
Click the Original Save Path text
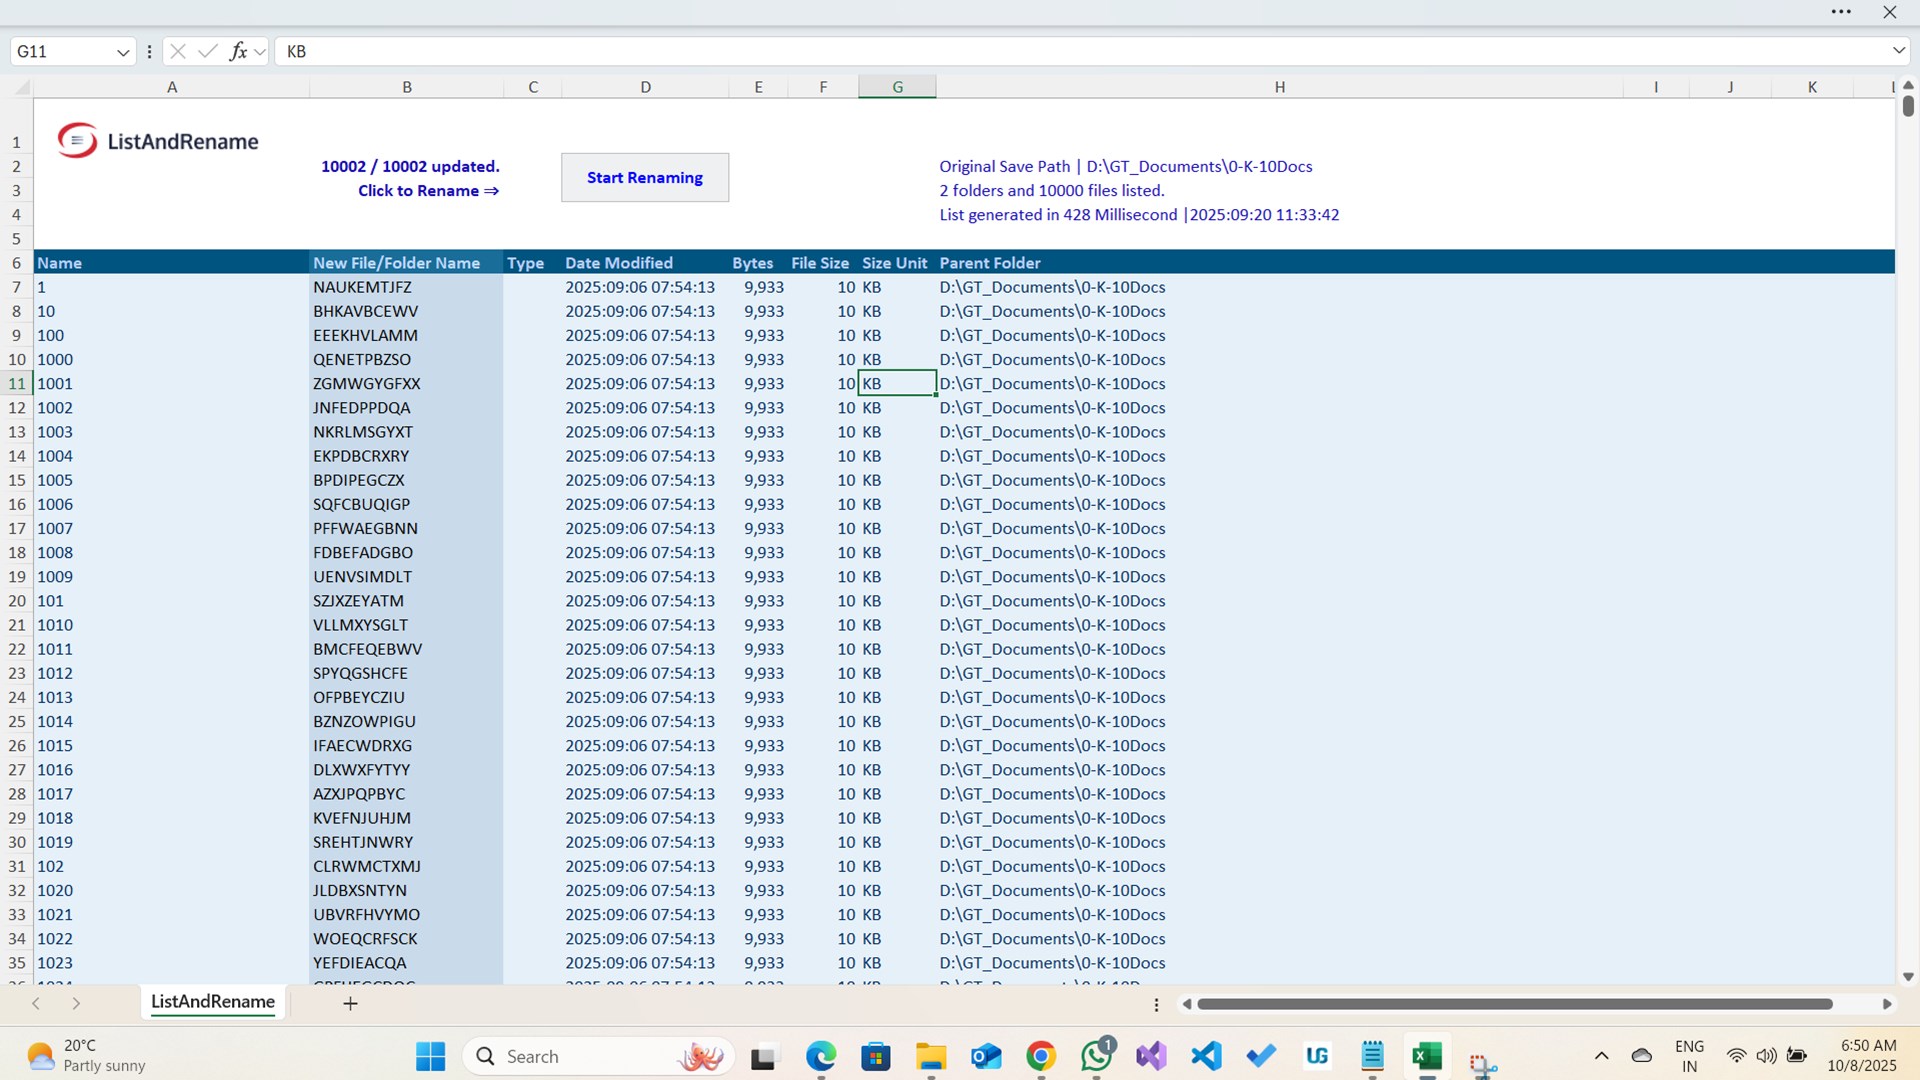1126,167
